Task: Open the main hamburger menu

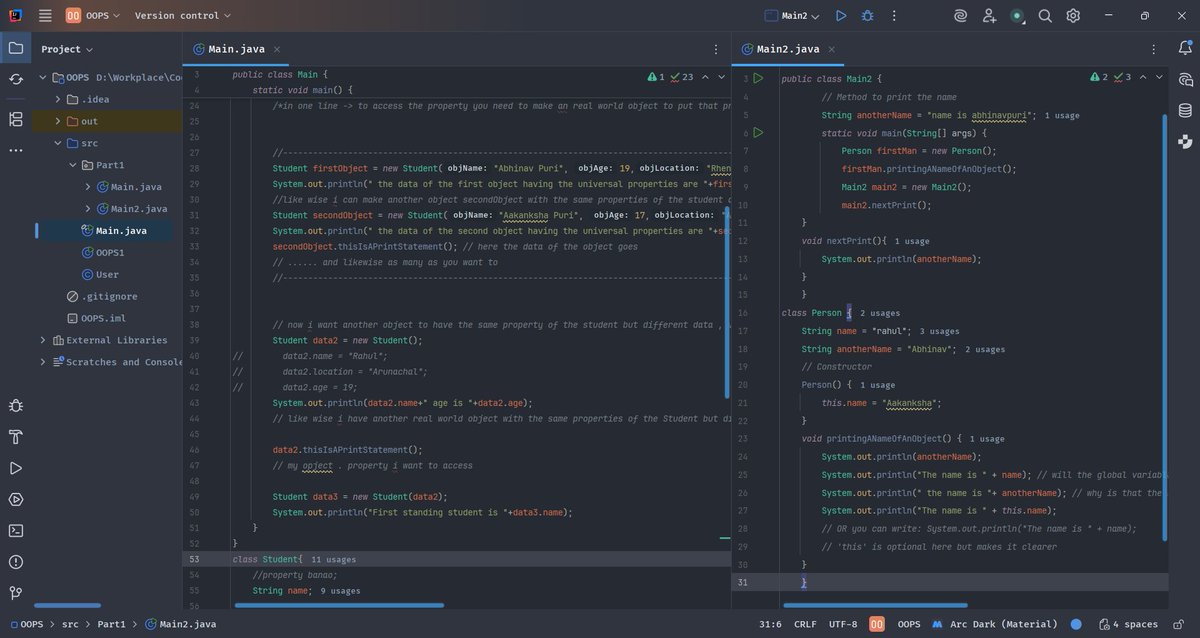Action: (x=45, y=16)
